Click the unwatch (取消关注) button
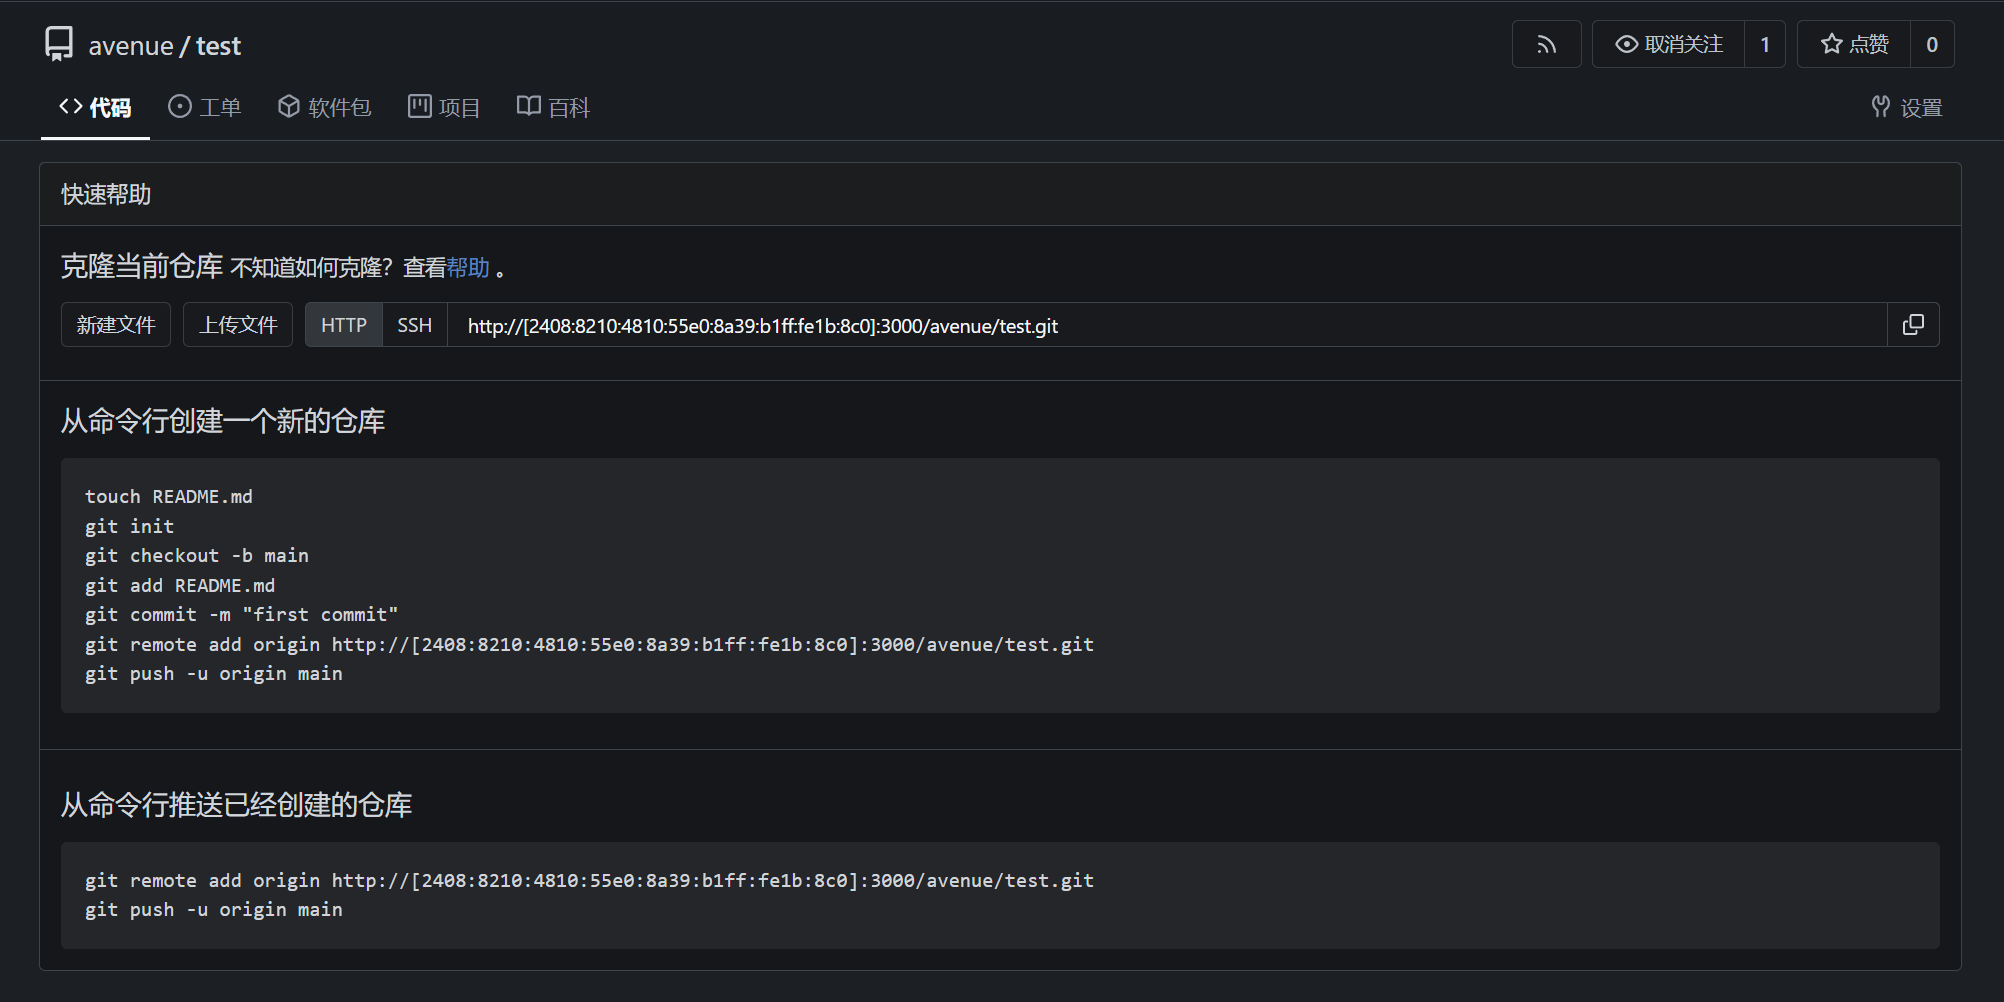This screenshot has height=1002, width=2004. 1668,45
